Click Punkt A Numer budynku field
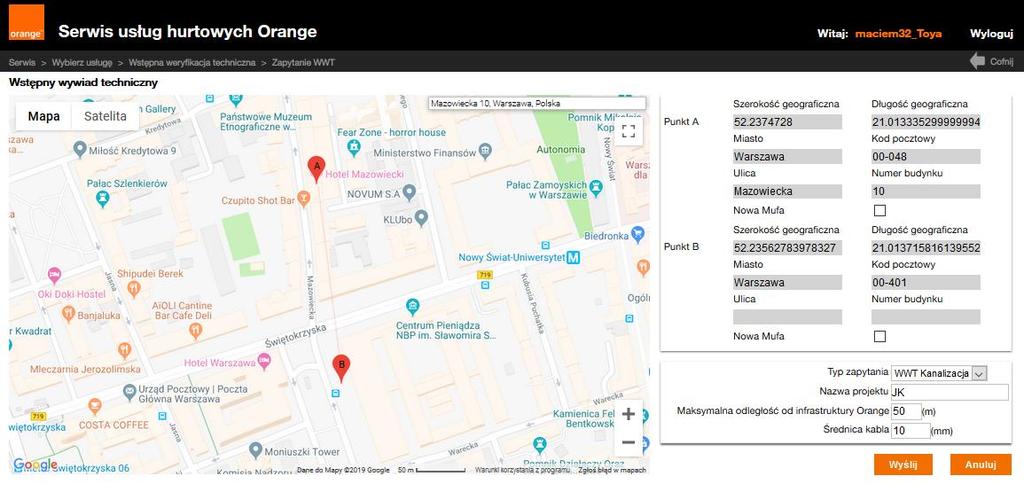1024x484 pixels. (x=926, y=191)
